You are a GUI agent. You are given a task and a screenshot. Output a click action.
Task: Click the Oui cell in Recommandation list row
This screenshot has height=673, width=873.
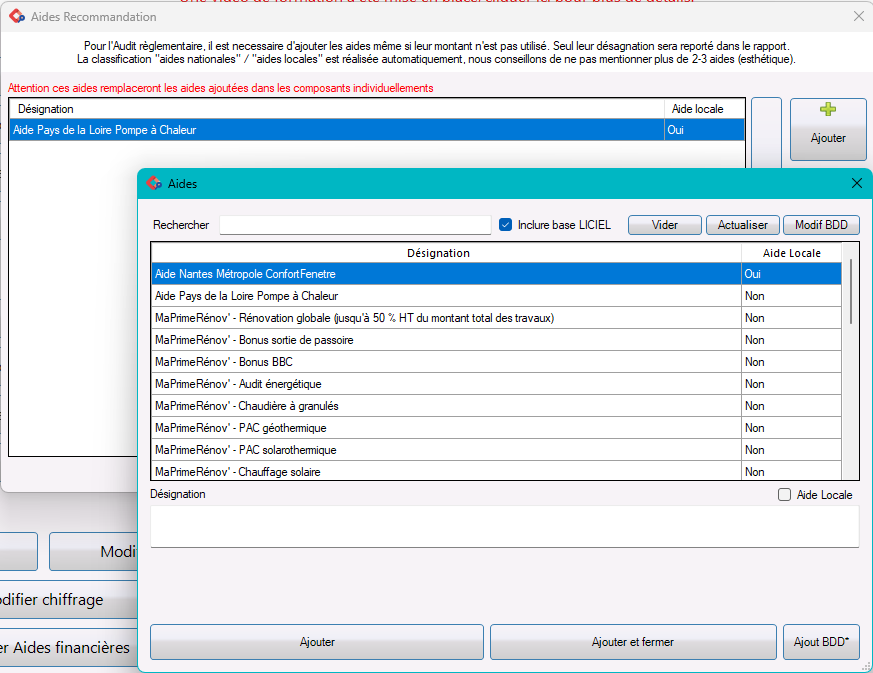point(704,130)
